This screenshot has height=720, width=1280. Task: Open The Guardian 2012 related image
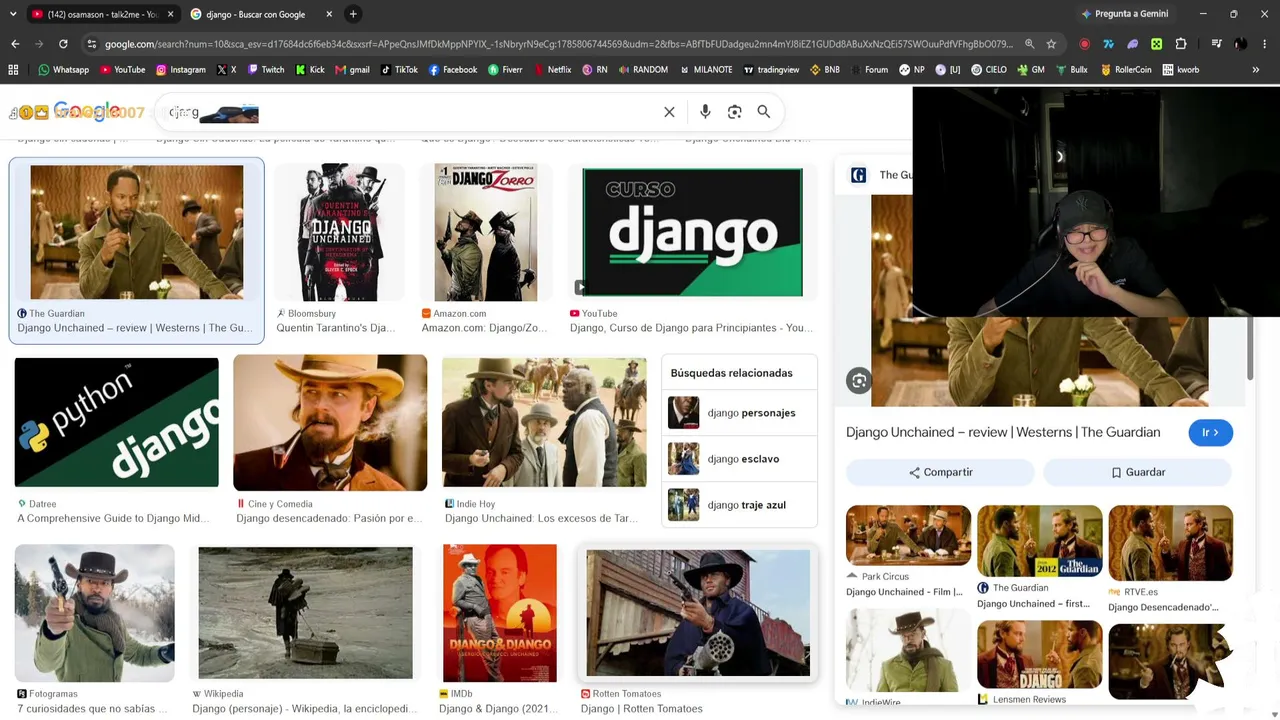[x=1040, y=541]
